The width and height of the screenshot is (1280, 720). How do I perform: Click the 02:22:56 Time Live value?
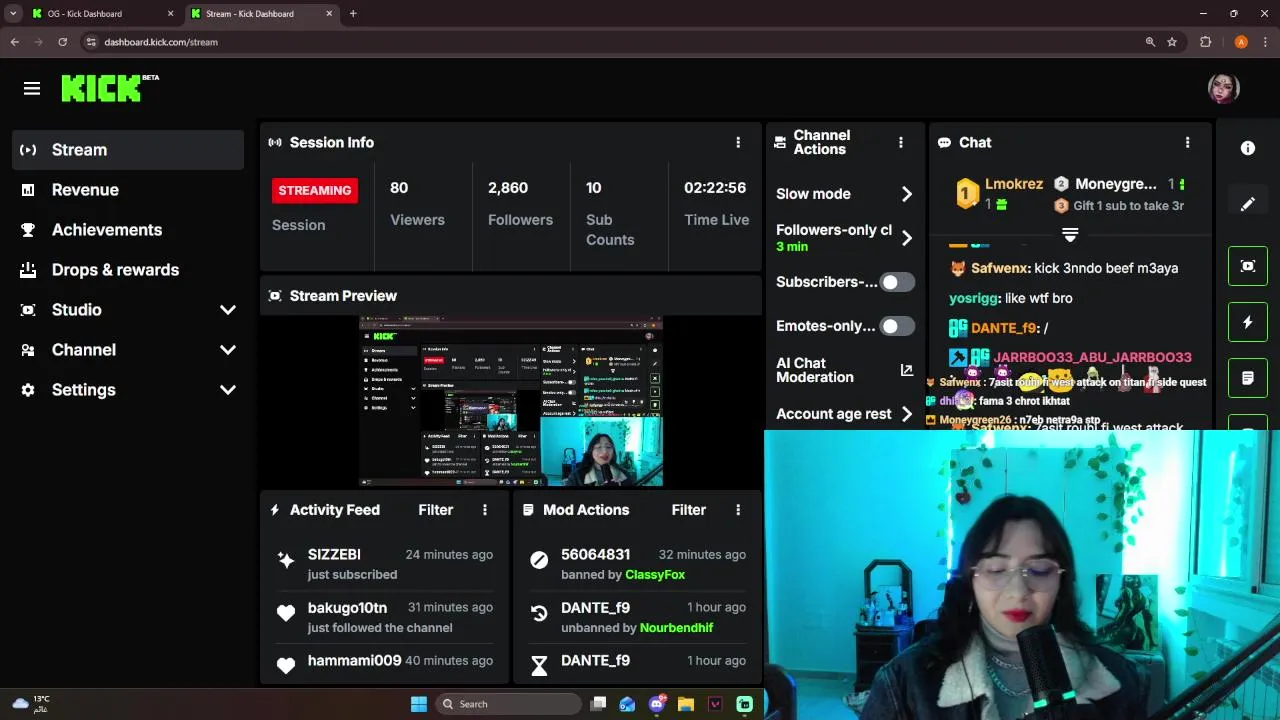[x=715, y=188]
